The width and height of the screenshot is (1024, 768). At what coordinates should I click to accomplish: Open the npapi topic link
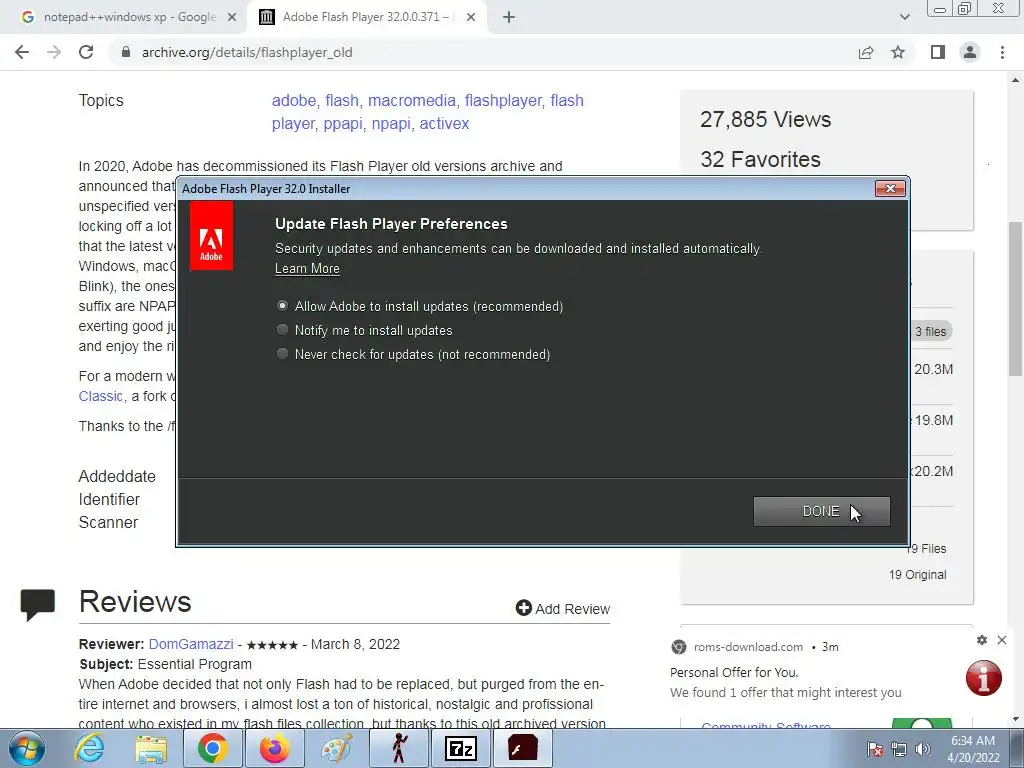(391, 123)
